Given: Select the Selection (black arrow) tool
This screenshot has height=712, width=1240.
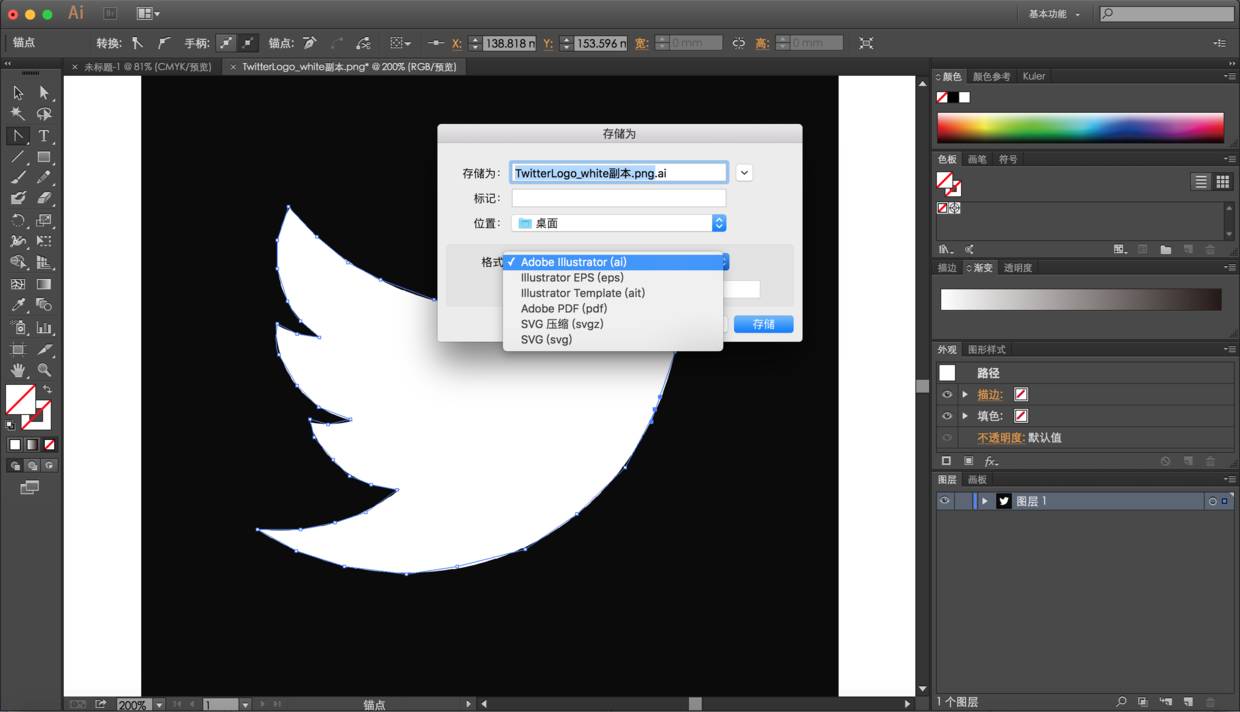Looking at the screenshot, I should [x=18, y=92].
